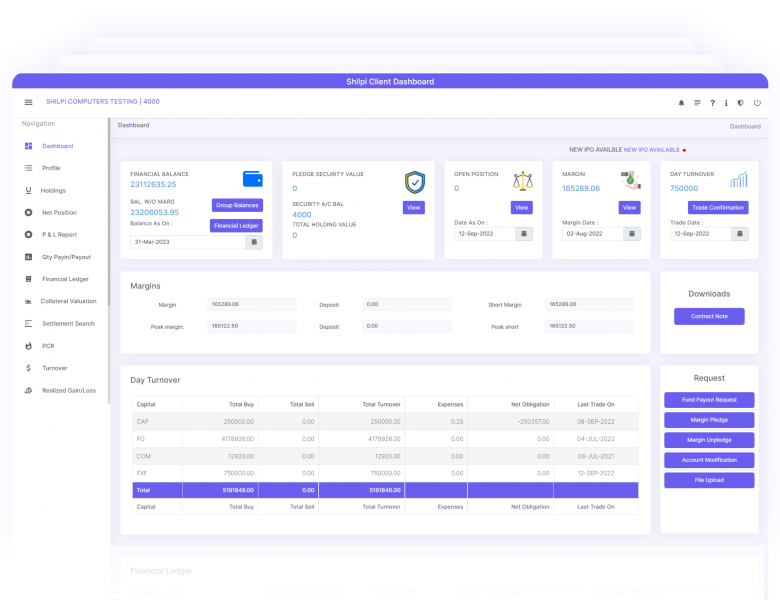Open Net Position in navigation

coord(59,212)
